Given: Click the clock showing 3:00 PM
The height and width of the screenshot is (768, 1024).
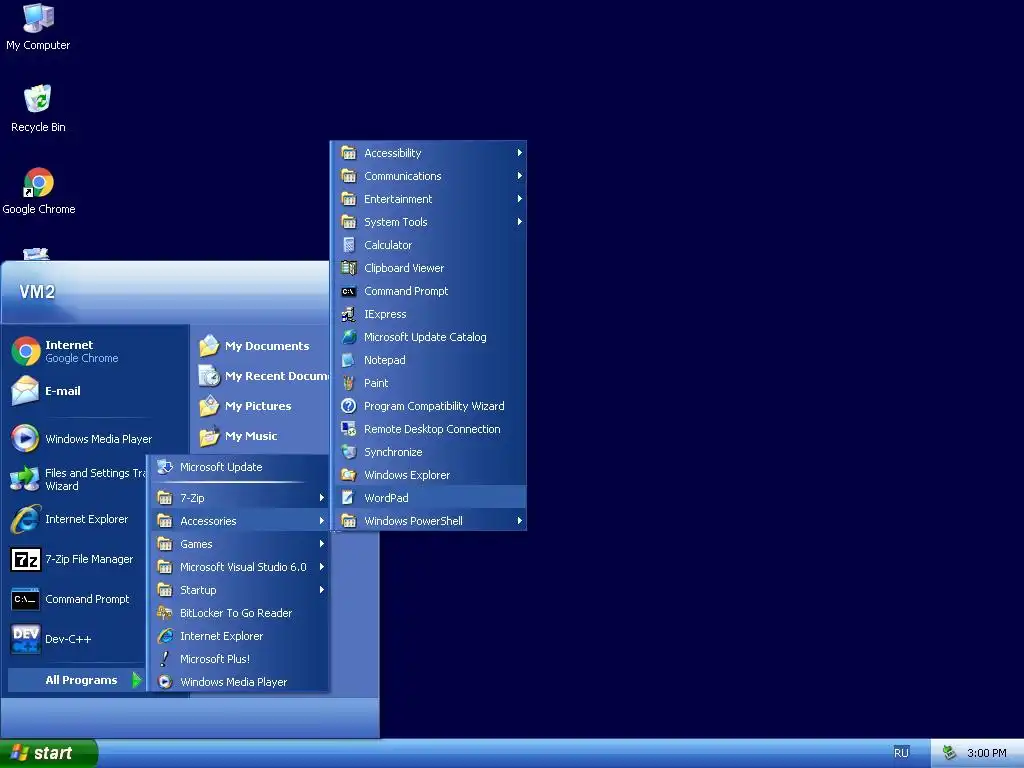Looking at the screenshot, I should 987,753.
